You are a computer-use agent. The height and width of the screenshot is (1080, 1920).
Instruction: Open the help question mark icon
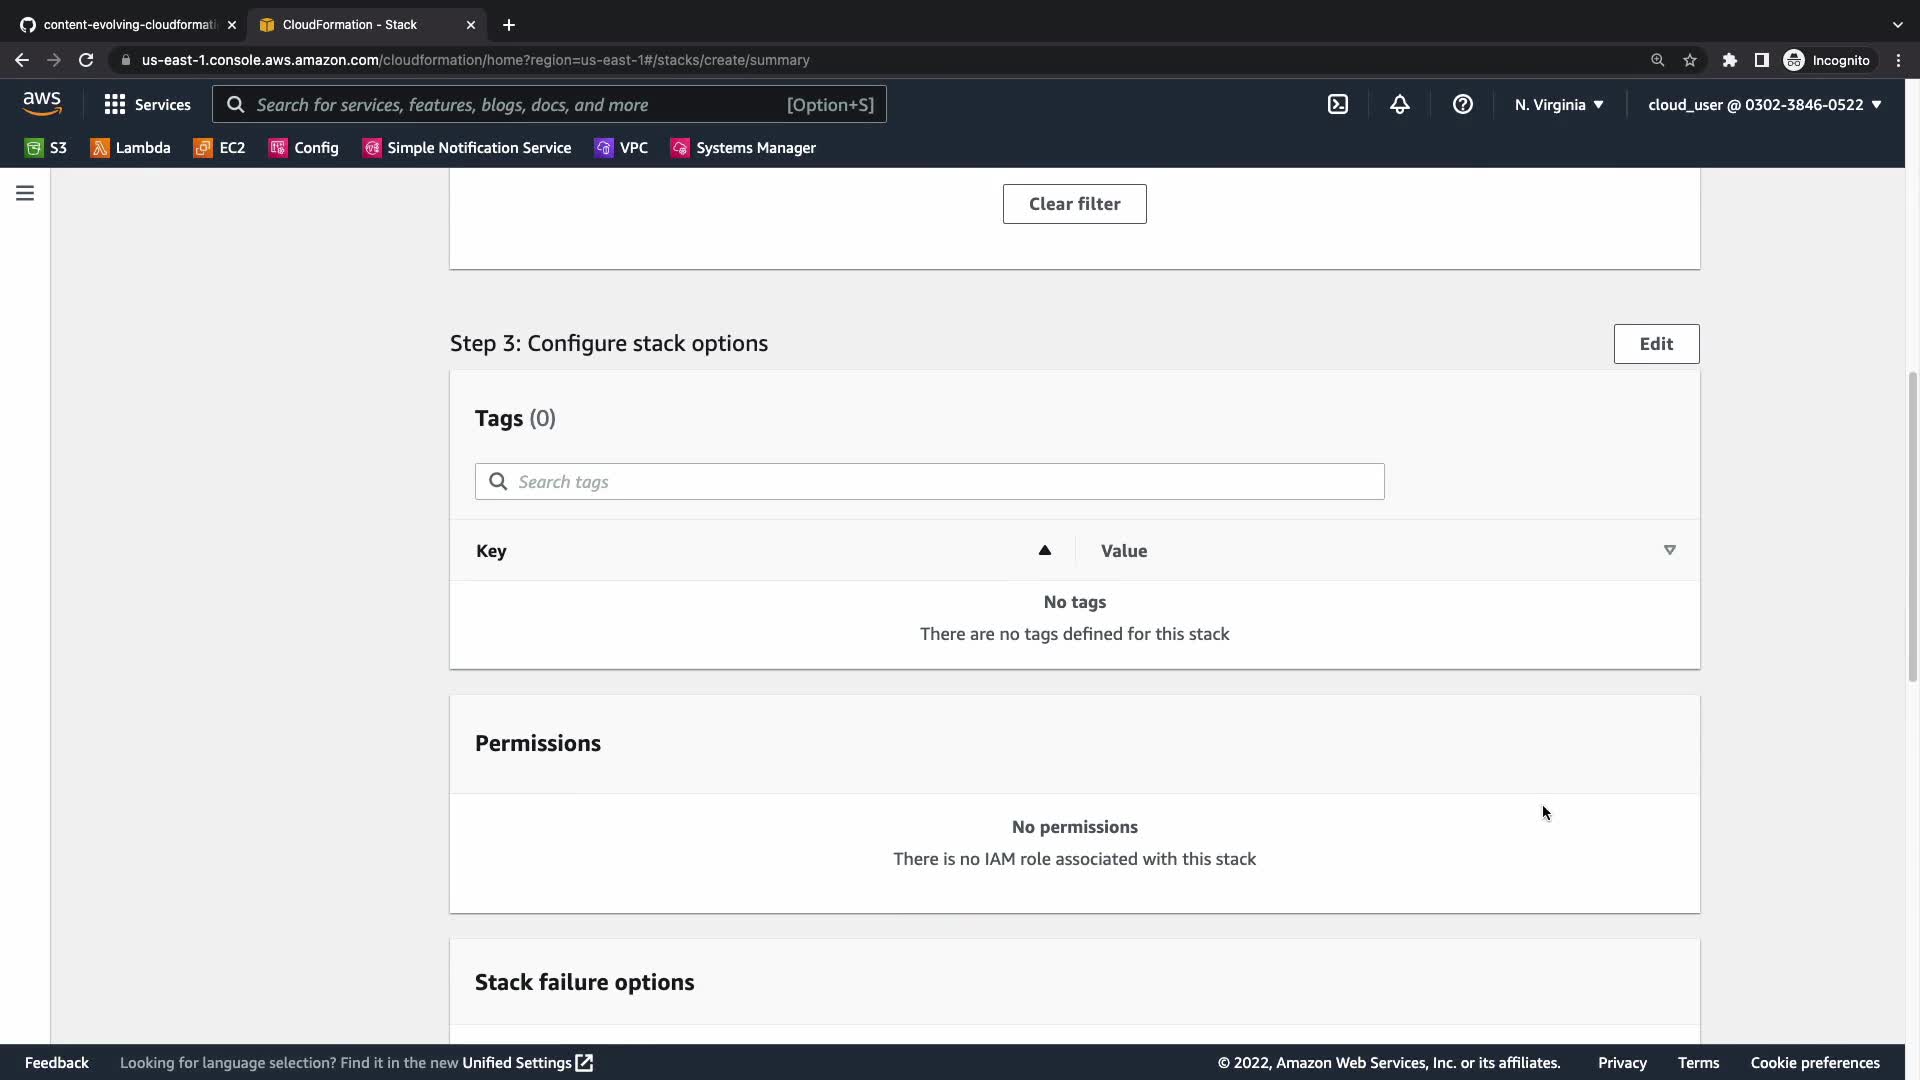(1462, 105)
